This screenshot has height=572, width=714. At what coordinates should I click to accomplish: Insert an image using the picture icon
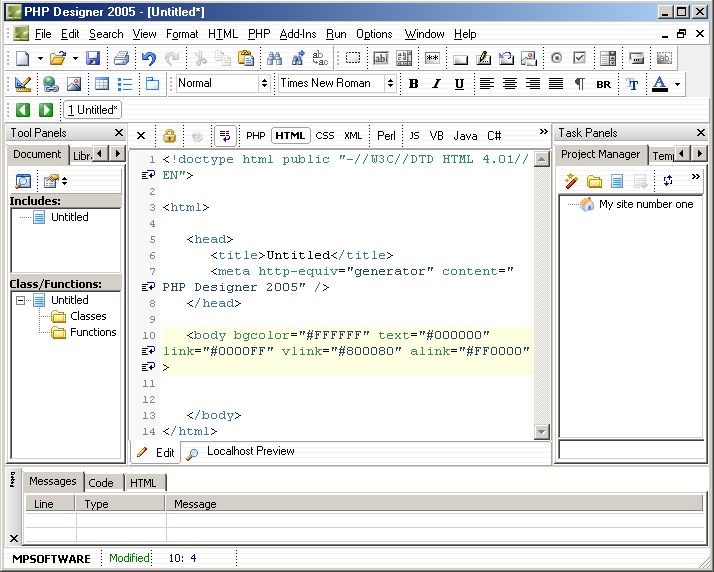[x=74, y=84]
